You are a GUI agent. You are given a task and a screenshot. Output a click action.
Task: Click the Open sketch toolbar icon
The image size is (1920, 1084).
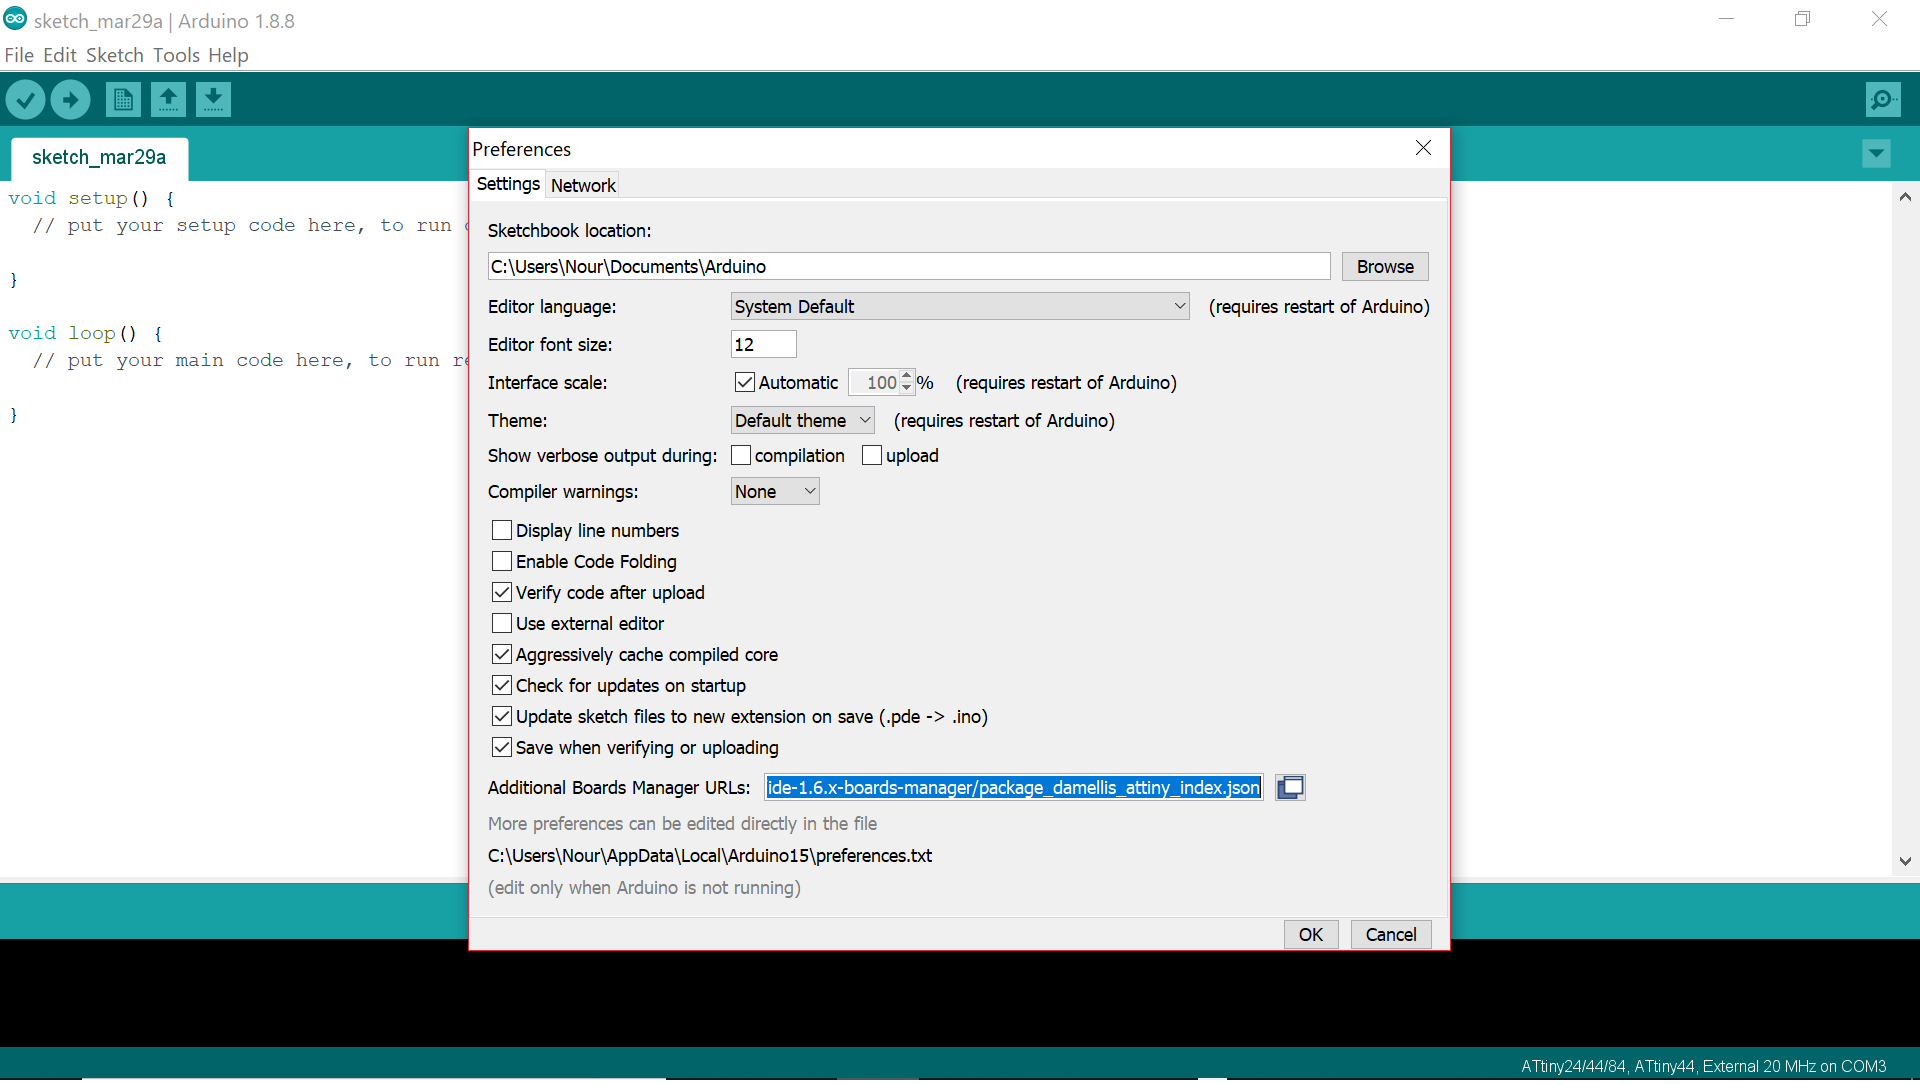click(168, 99)
